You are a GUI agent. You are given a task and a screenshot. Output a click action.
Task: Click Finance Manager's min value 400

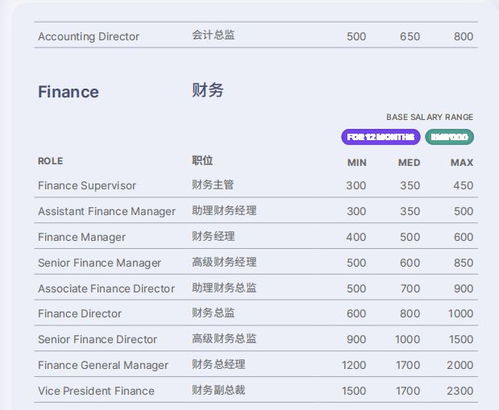[x=356, y=237]
